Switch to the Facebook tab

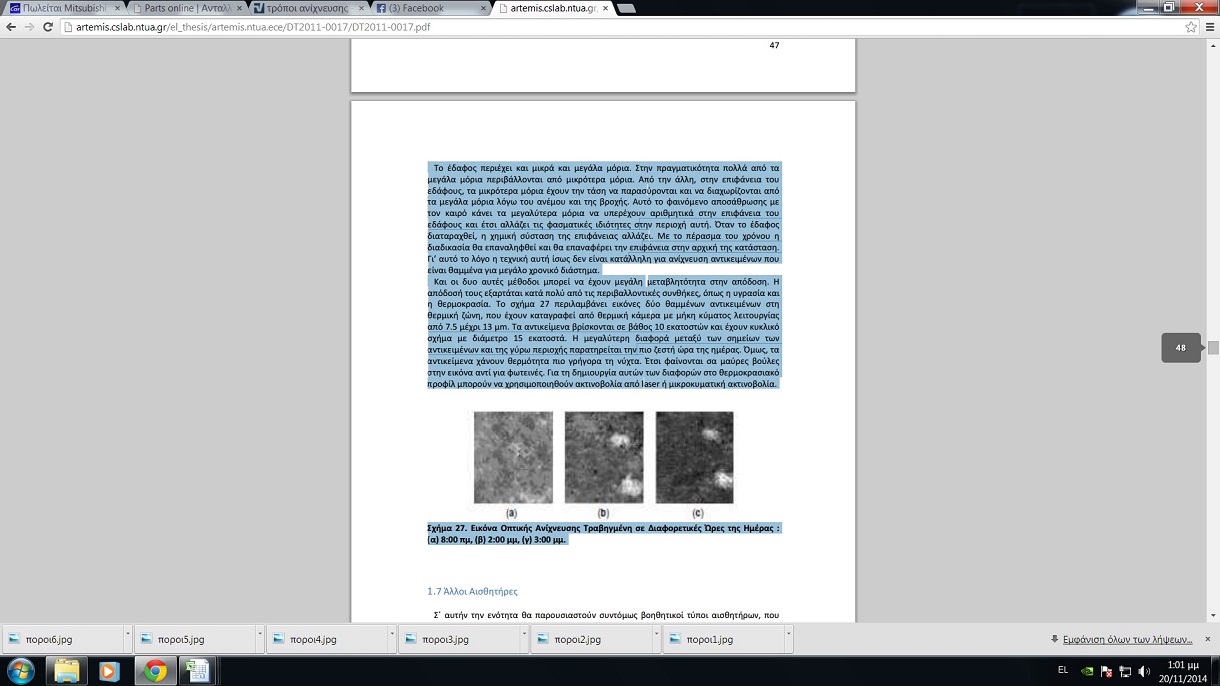click(422, 8)
